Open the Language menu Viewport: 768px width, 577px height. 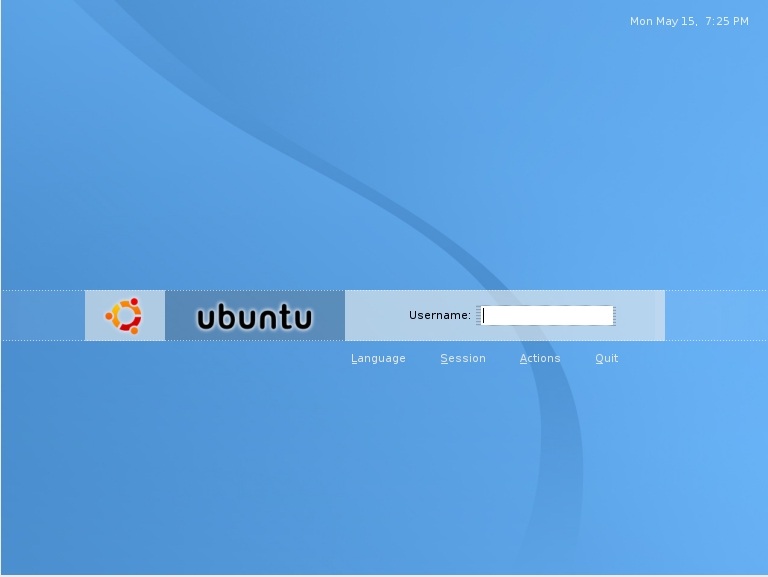[378, 359]
